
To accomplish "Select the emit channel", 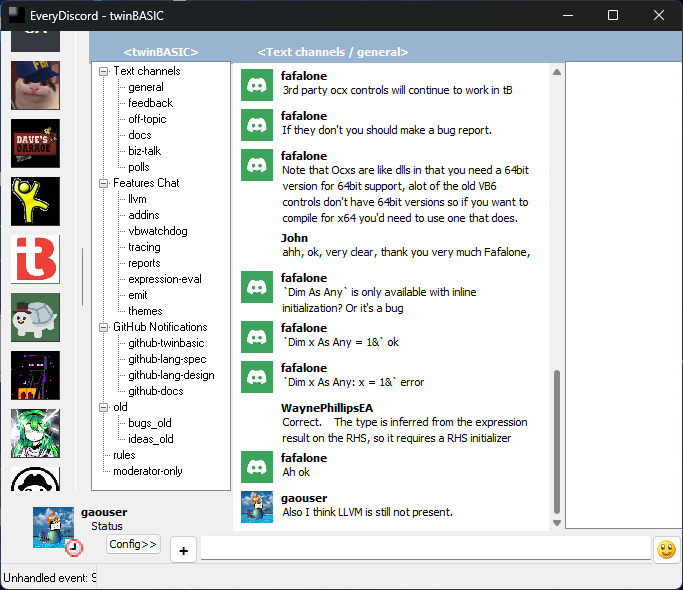I will click(x=138, y=295).
